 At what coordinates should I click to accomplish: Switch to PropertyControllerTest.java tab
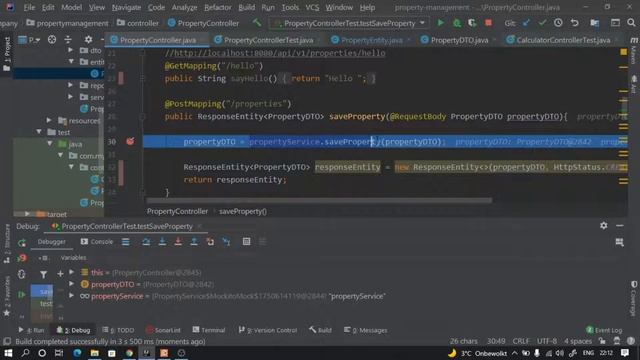pyautogui.click(x=269, y=40)
